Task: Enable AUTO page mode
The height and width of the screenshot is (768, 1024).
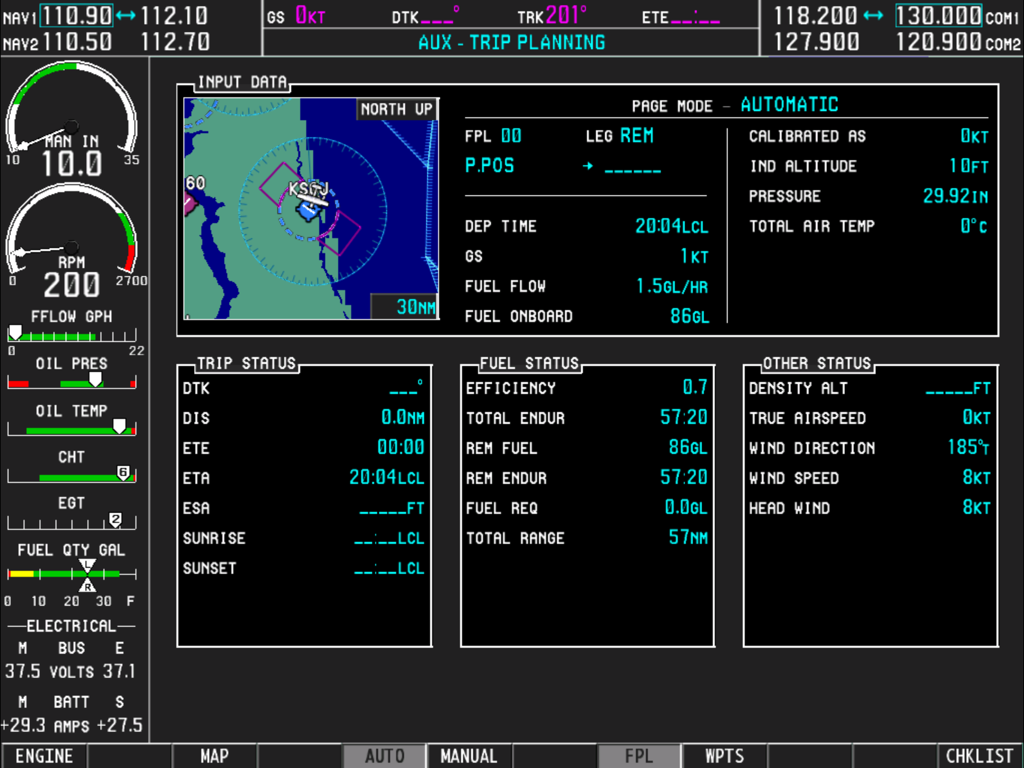Action: point(384,756)
